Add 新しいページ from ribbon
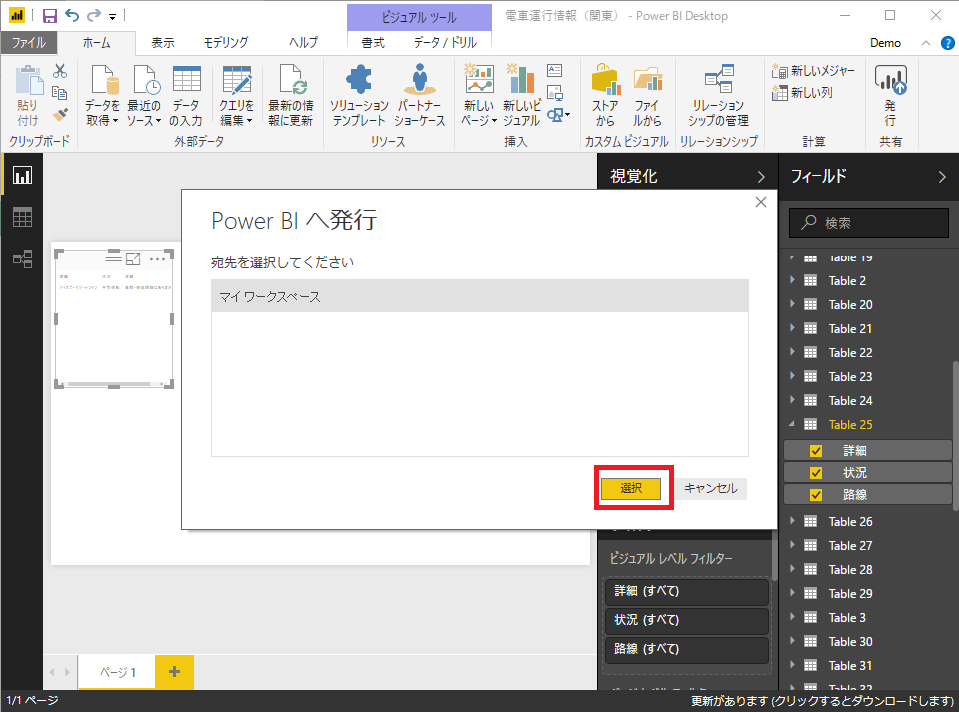Viewport: 959px width, 712px height. pos(478,95)
